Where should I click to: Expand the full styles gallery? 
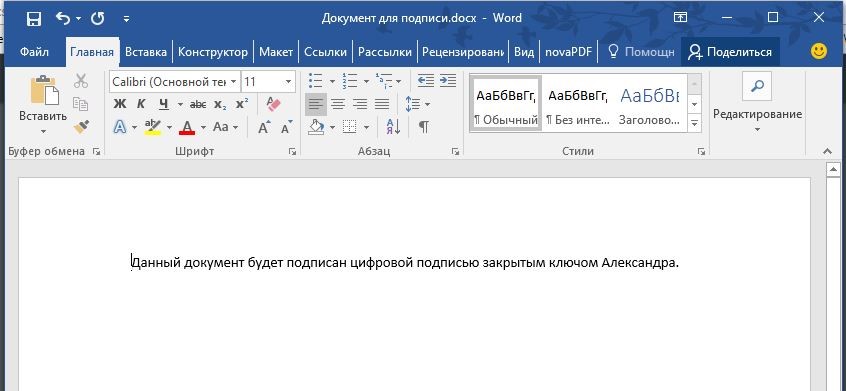point(694,124)
